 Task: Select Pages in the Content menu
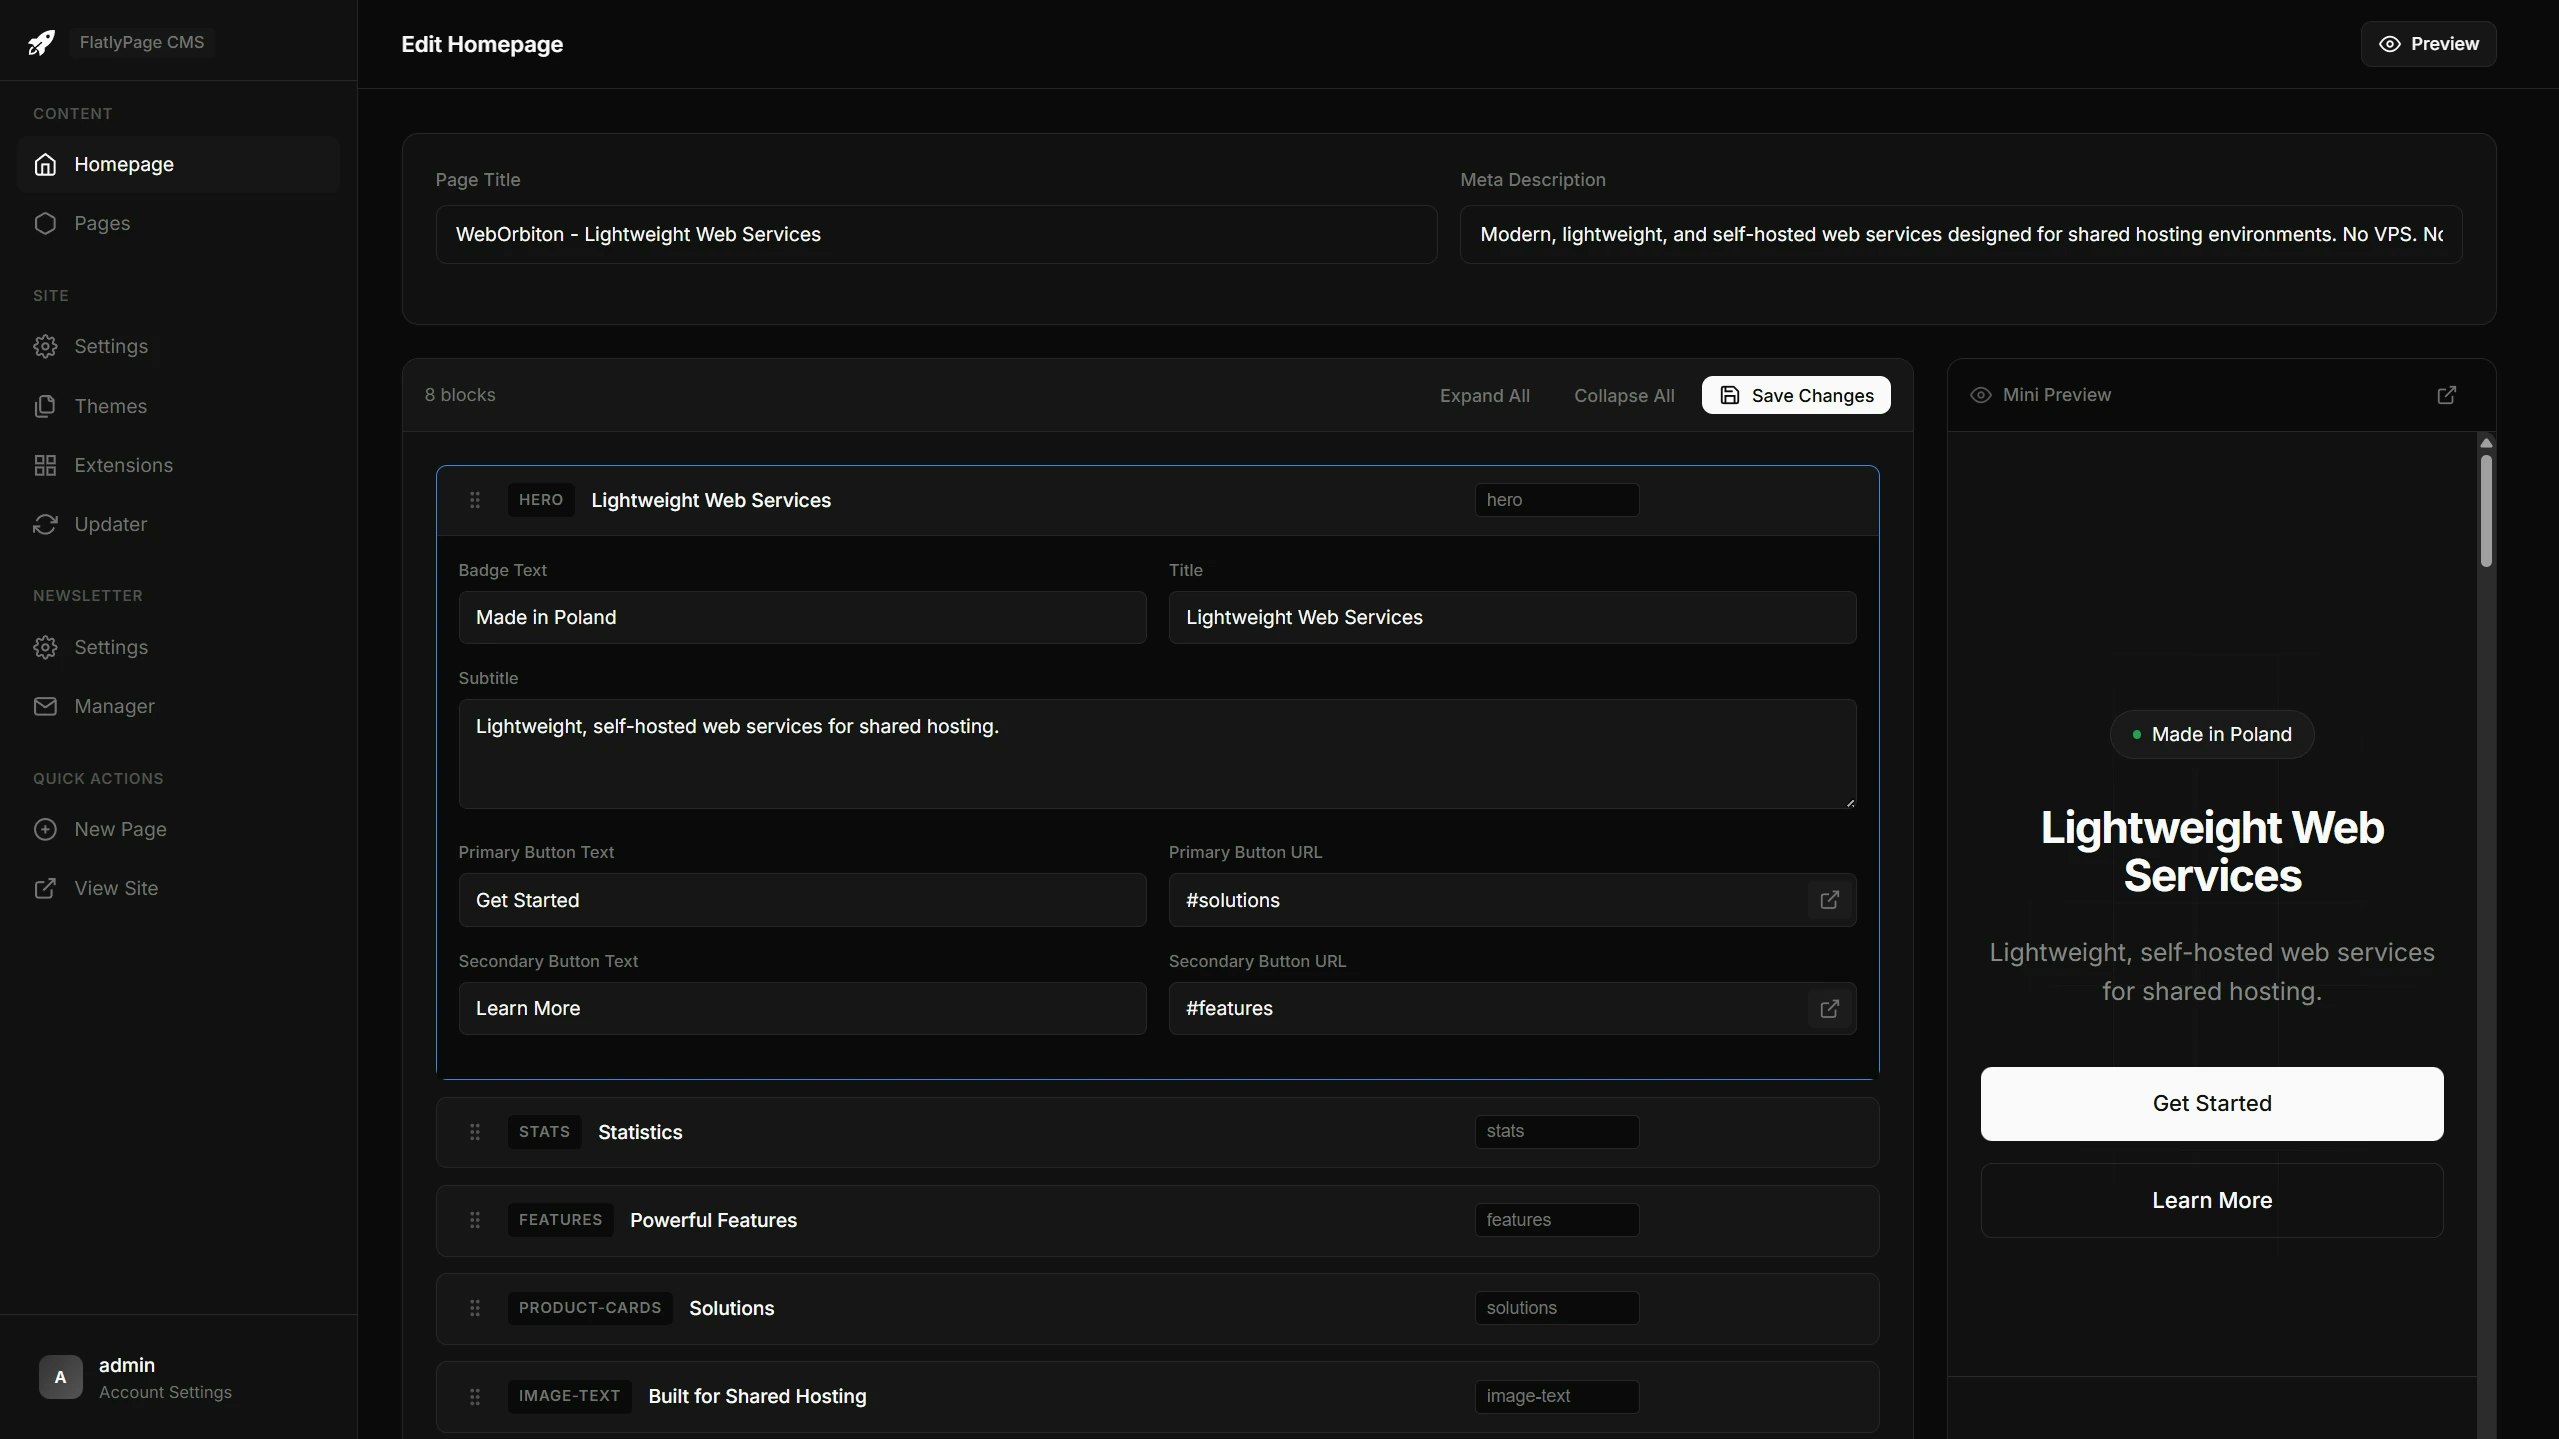point(102,223)
